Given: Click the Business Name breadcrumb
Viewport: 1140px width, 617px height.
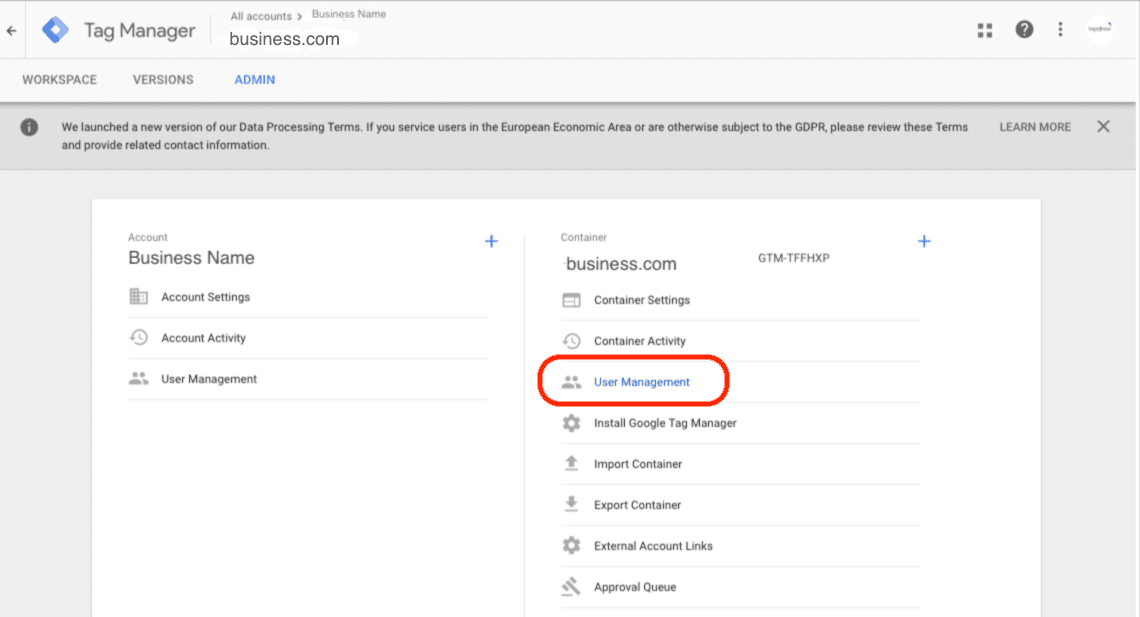Looking at the screenshot, I should [349, 14].
